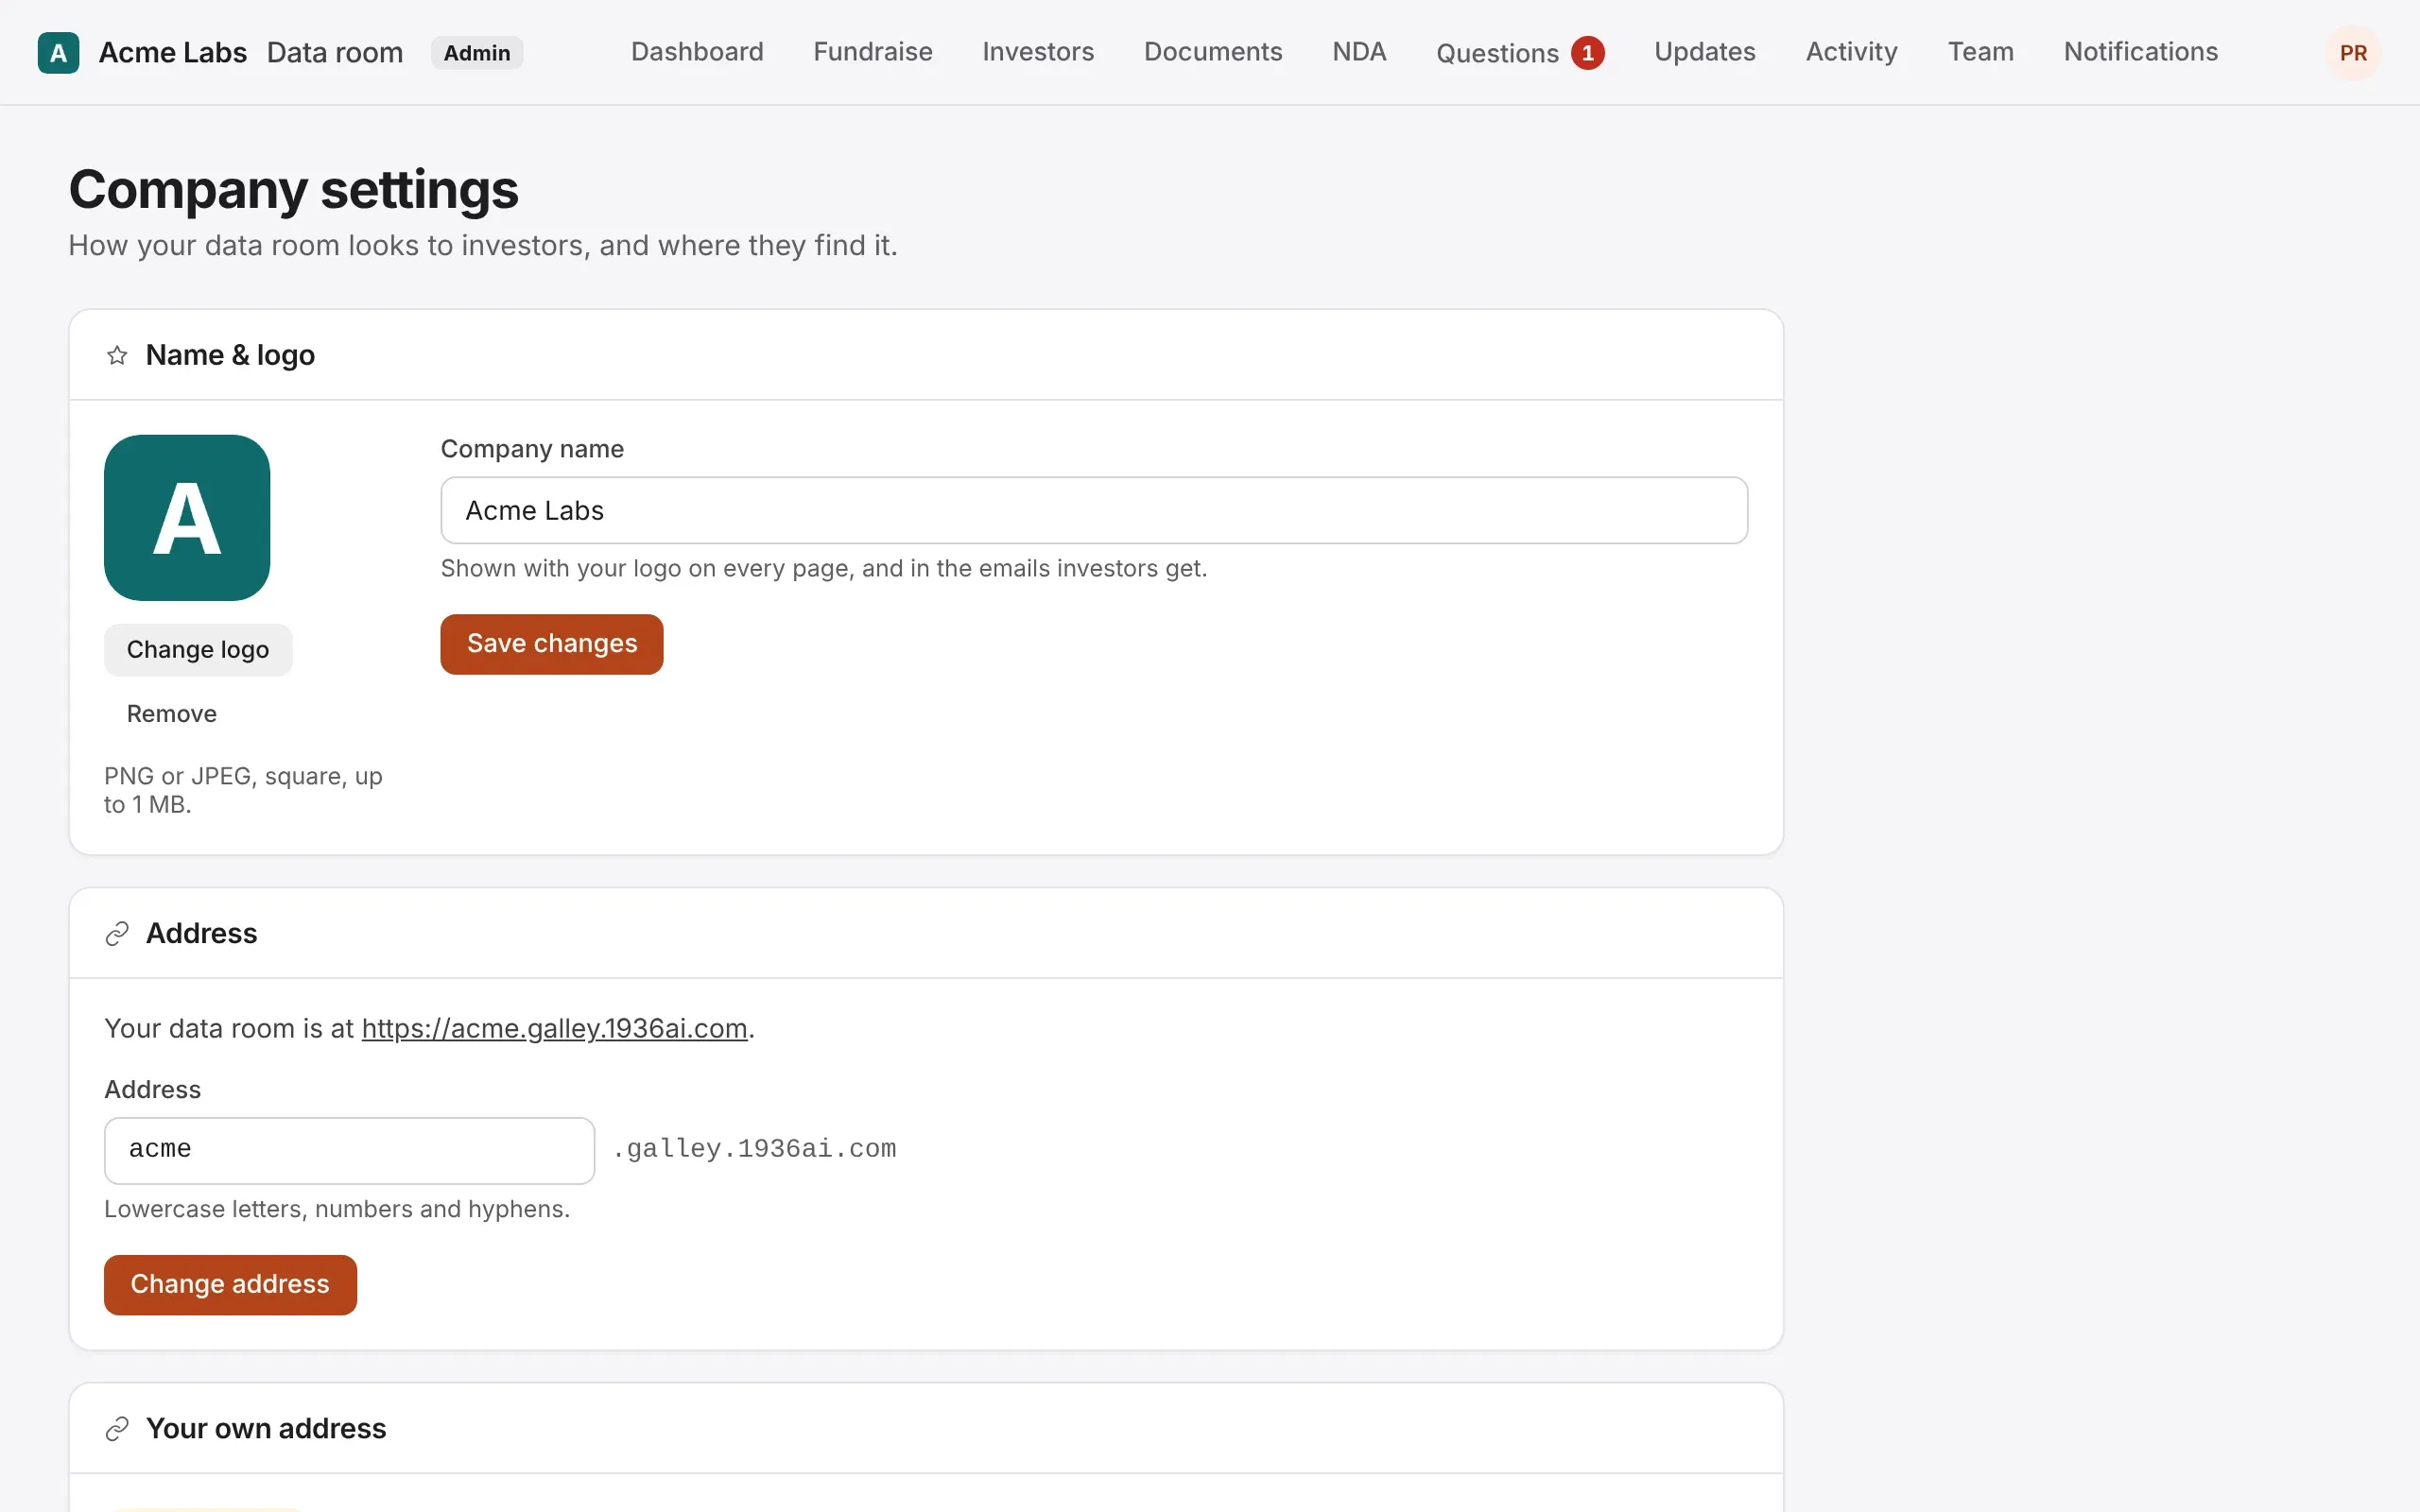Open the Notifications tab
The height and width of the screenshot is (1512, 2420).
pos(2140,52)
